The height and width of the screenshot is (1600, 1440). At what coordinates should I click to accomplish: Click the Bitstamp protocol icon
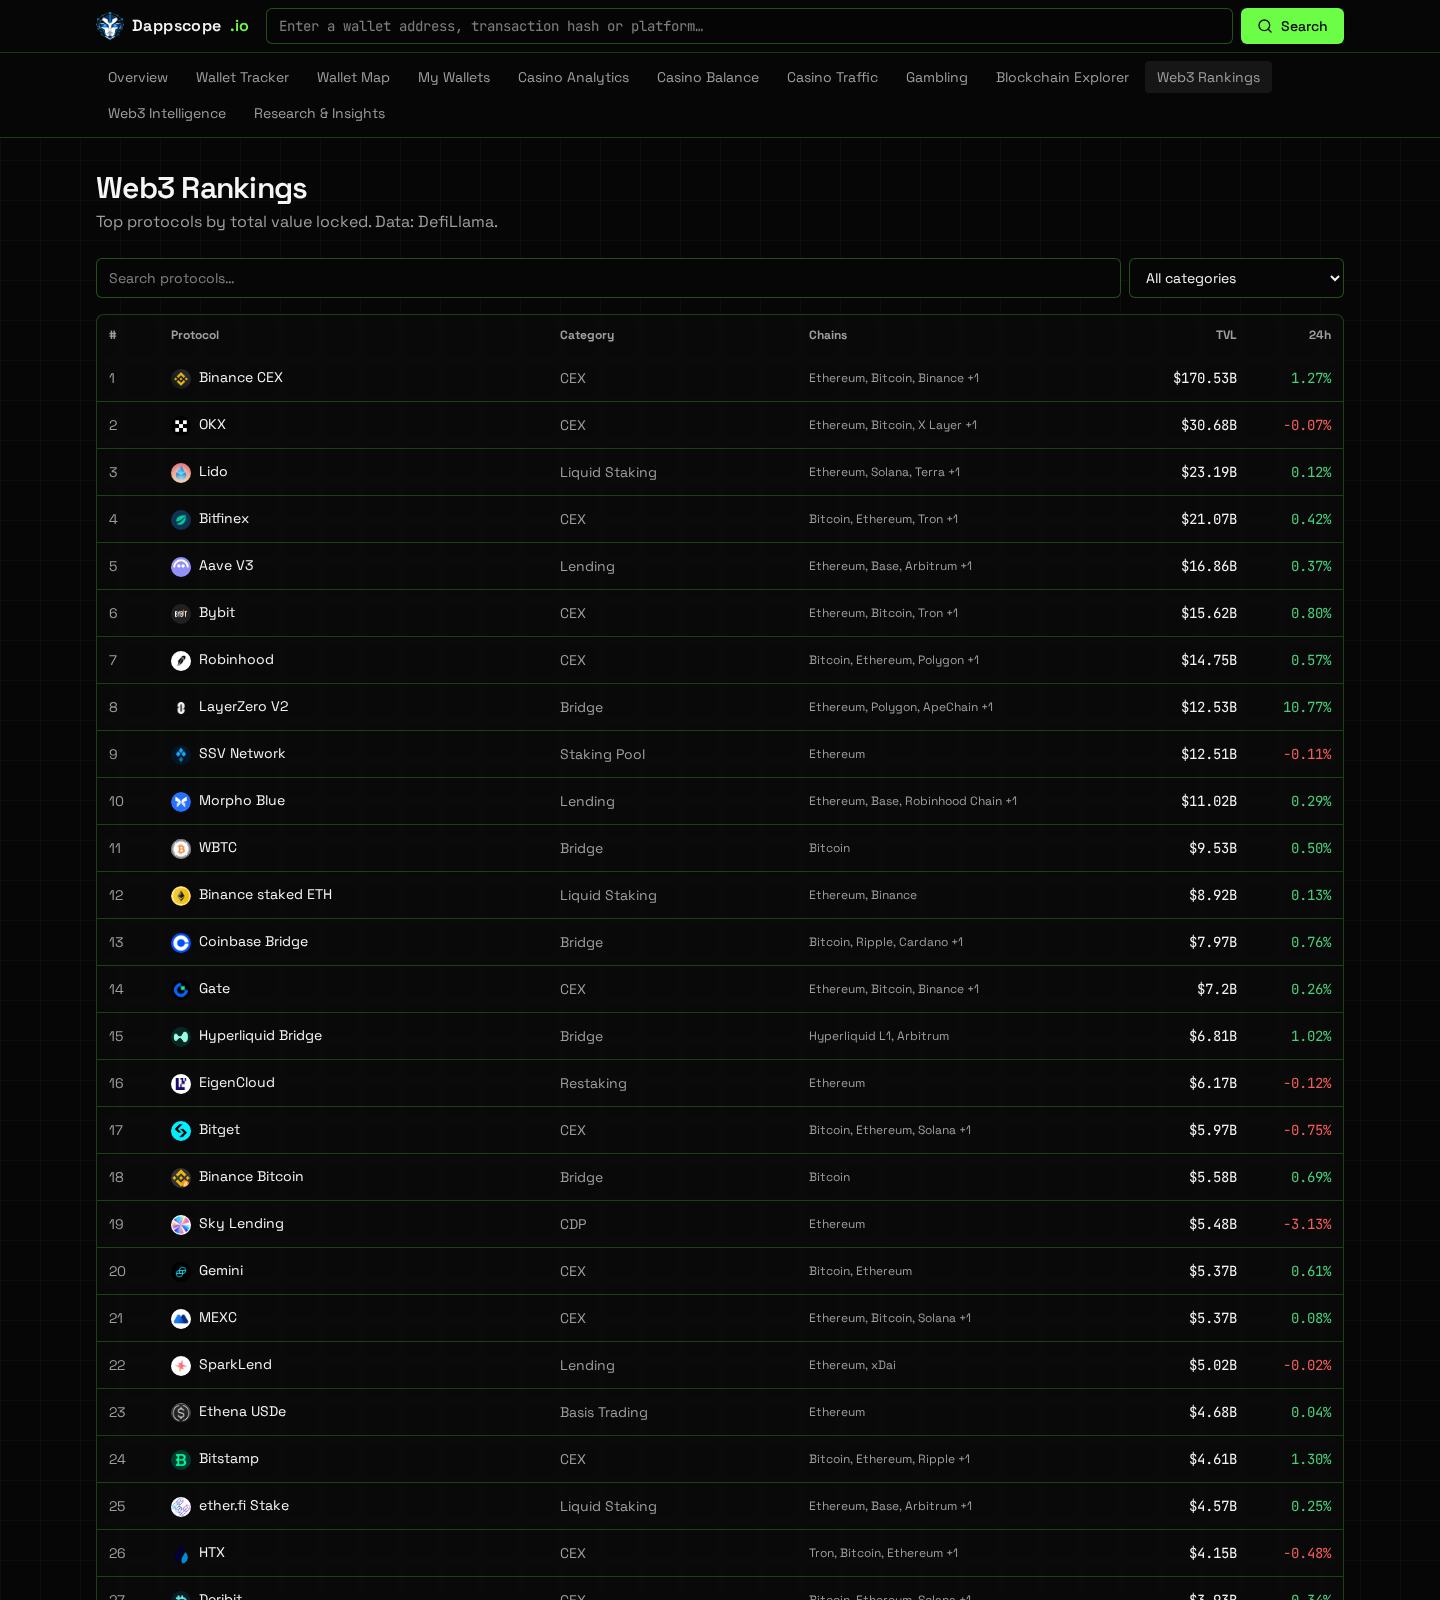point(181,1460)
